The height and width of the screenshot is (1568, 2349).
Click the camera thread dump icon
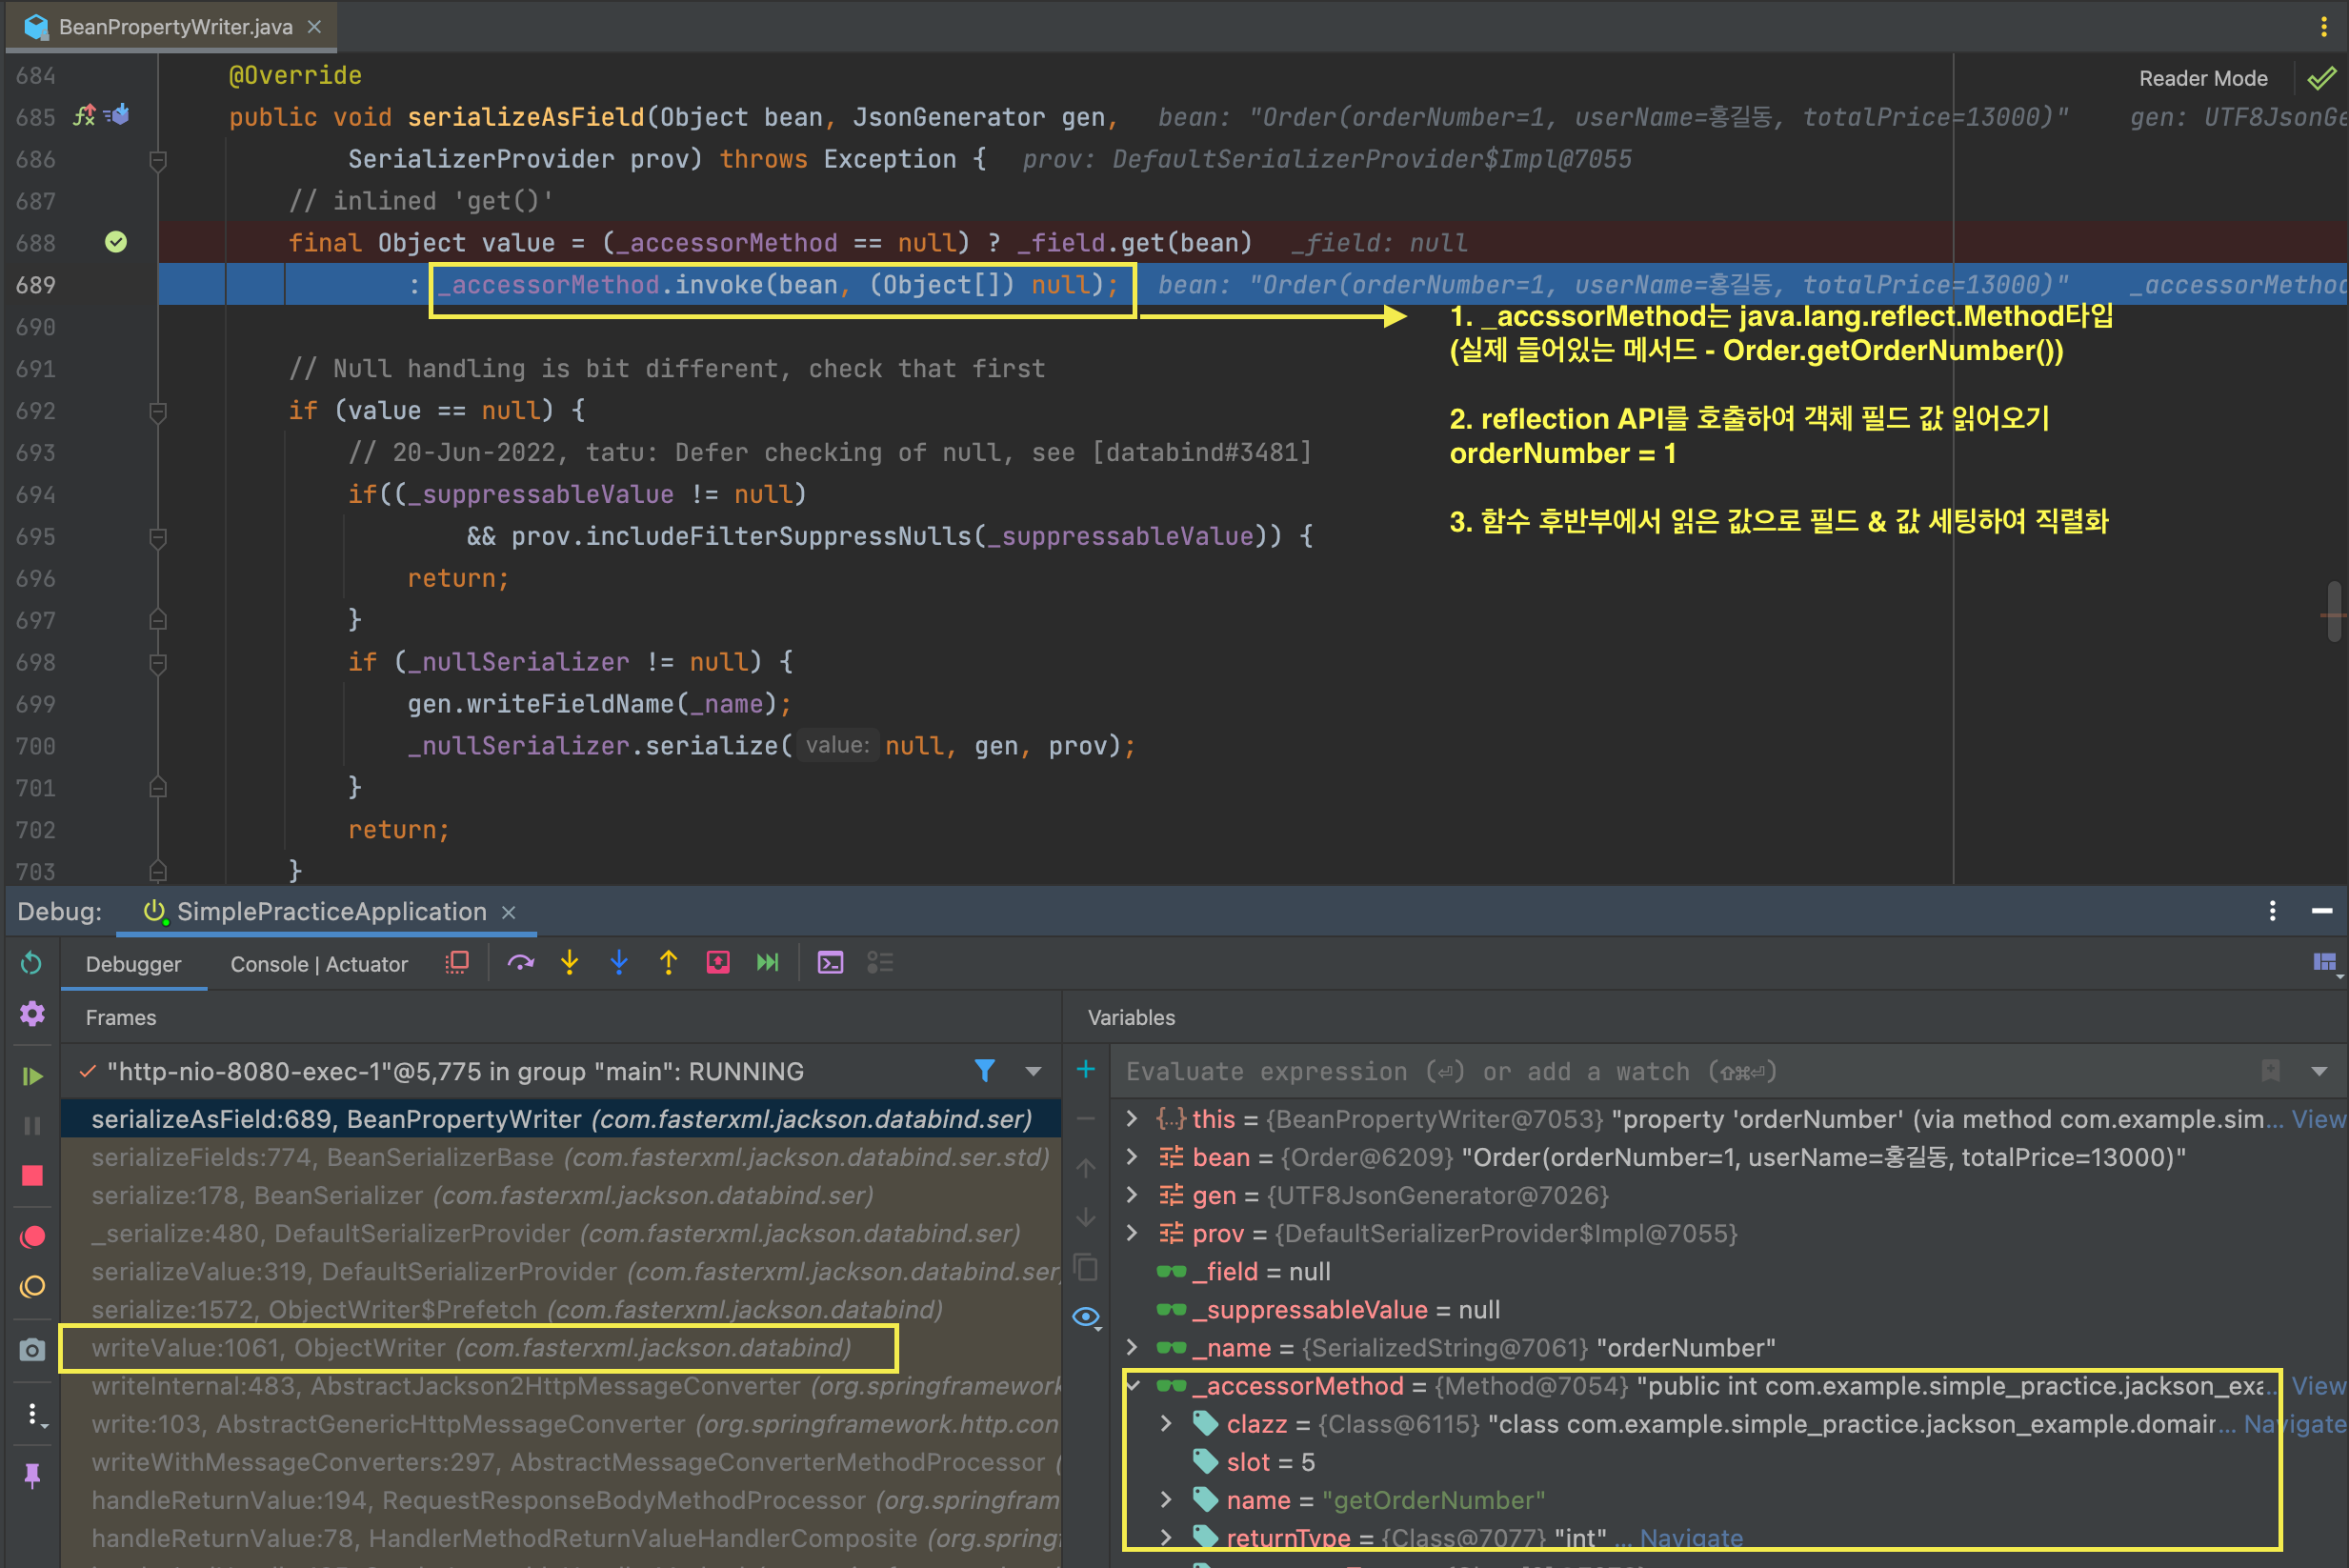(32, 1350)
